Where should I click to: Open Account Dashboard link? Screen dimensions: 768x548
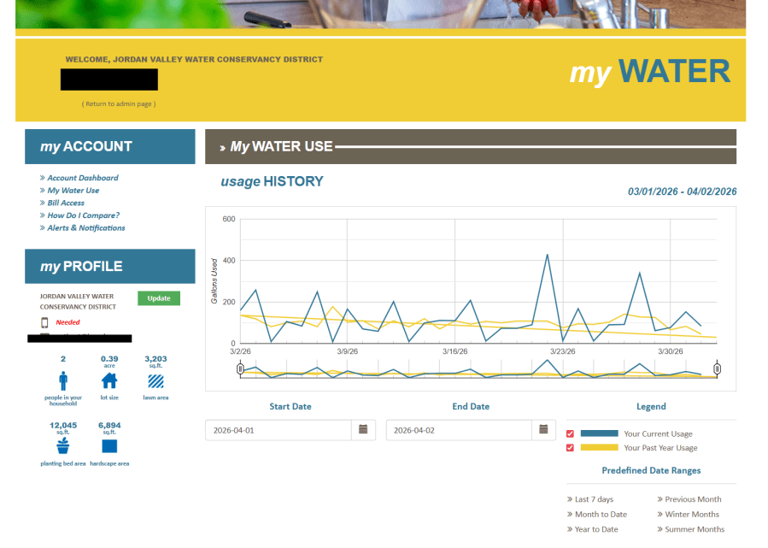point(83,178)
